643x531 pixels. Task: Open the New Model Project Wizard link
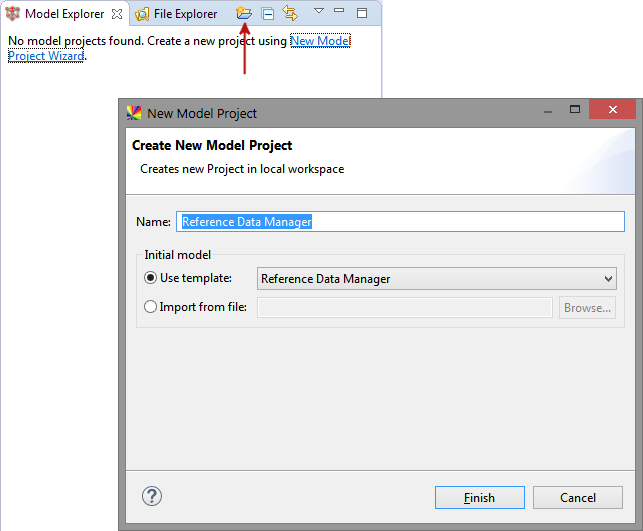[x=320, y=41]
